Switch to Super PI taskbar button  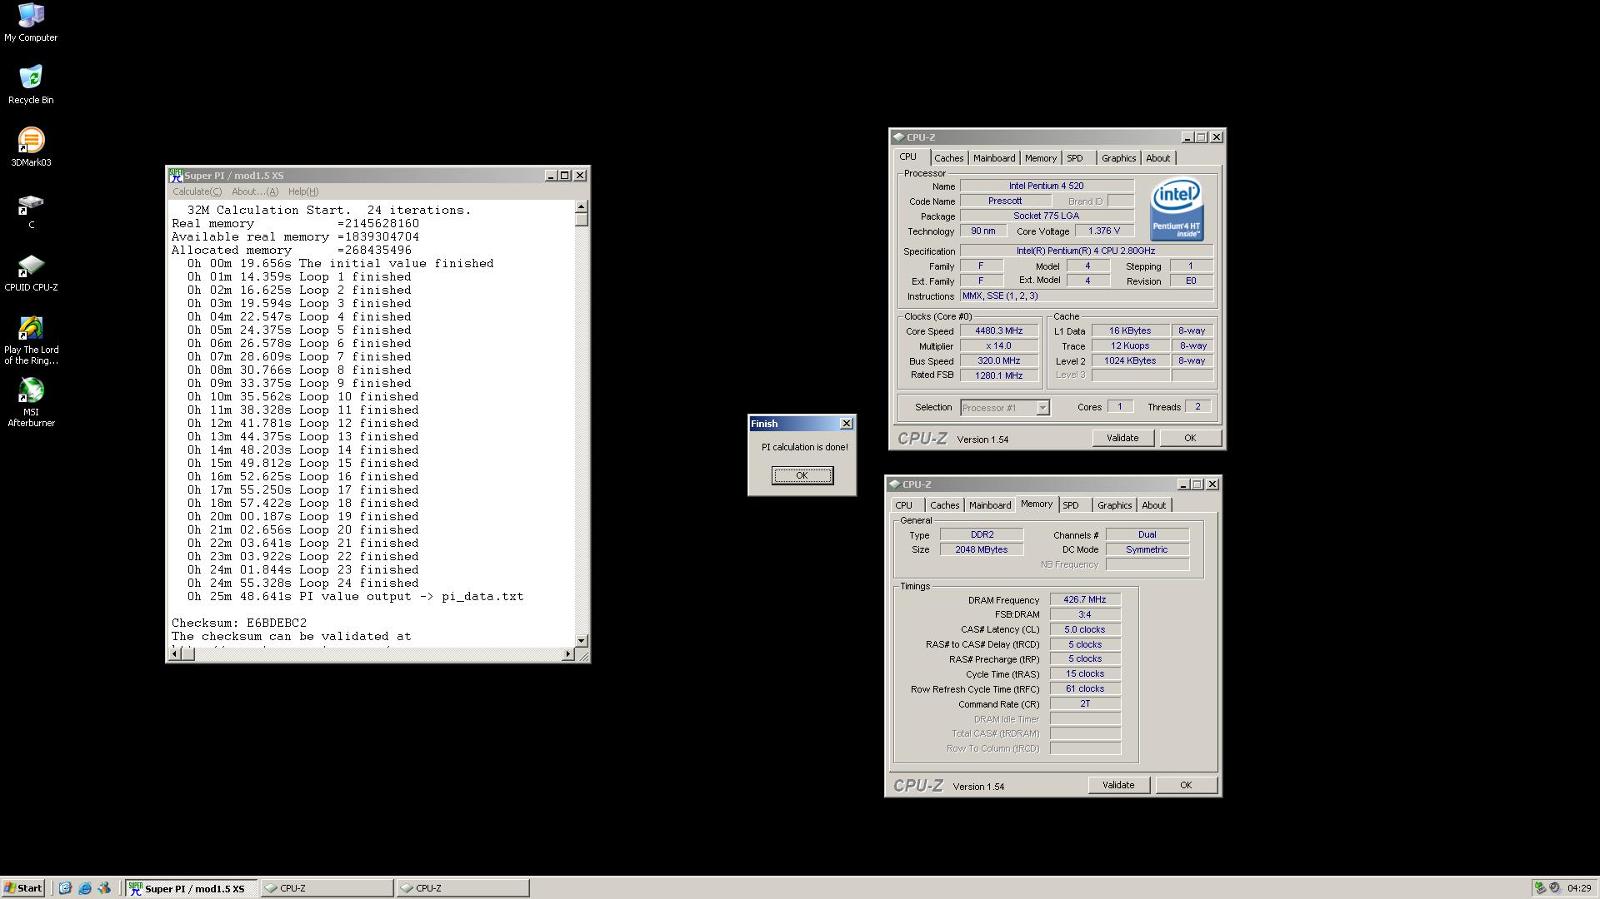(192, 888)
